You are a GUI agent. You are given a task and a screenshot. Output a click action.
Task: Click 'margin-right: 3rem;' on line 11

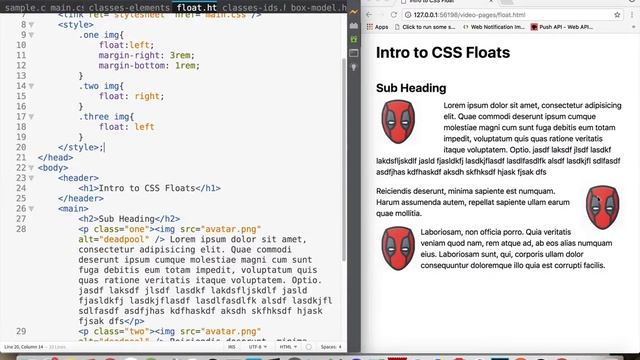click(147, 56)
